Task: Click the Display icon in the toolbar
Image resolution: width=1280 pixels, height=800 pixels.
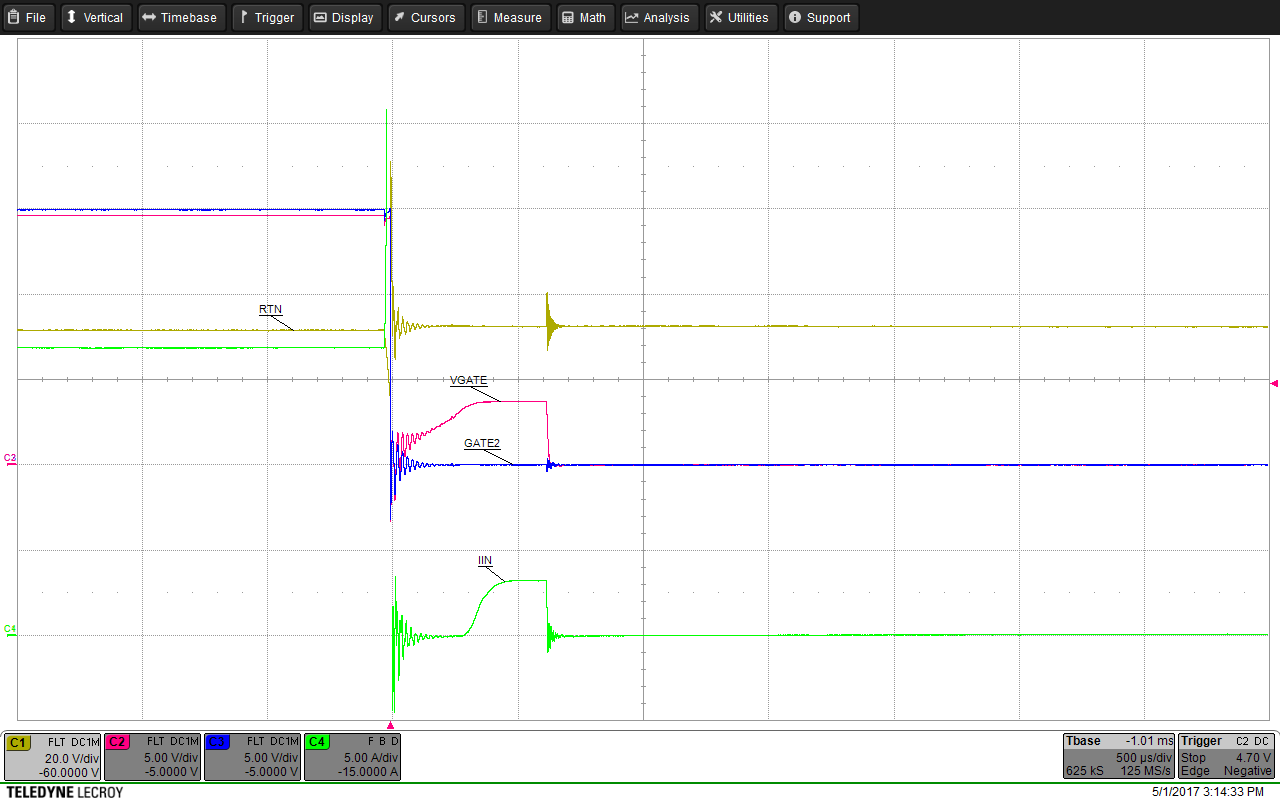Action: tap(321, 17)
